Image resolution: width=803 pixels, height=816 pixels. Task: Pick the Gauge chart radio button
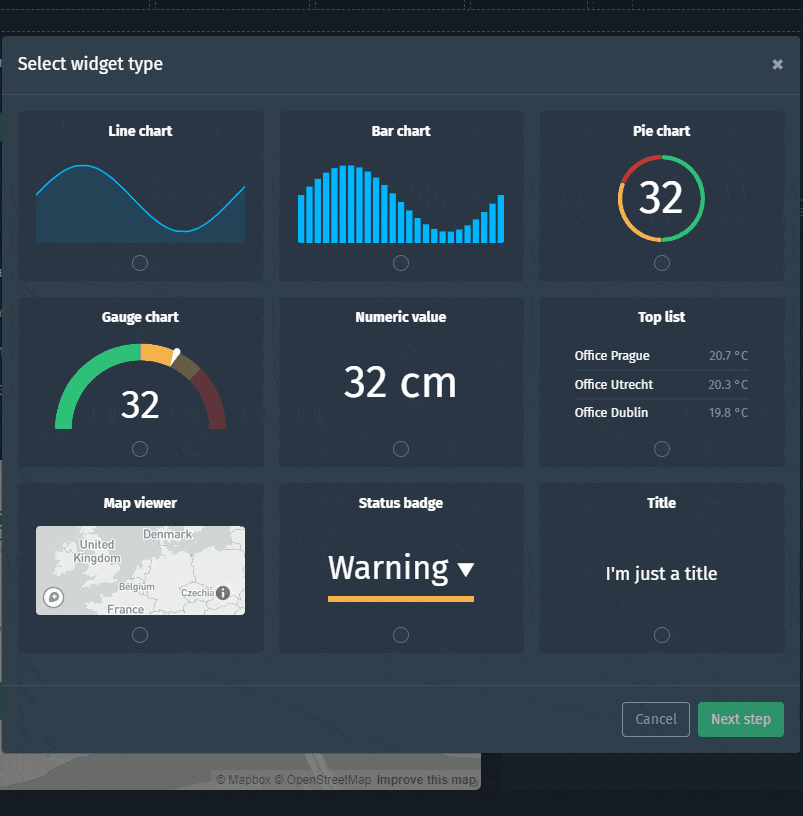tap(140, 449)
